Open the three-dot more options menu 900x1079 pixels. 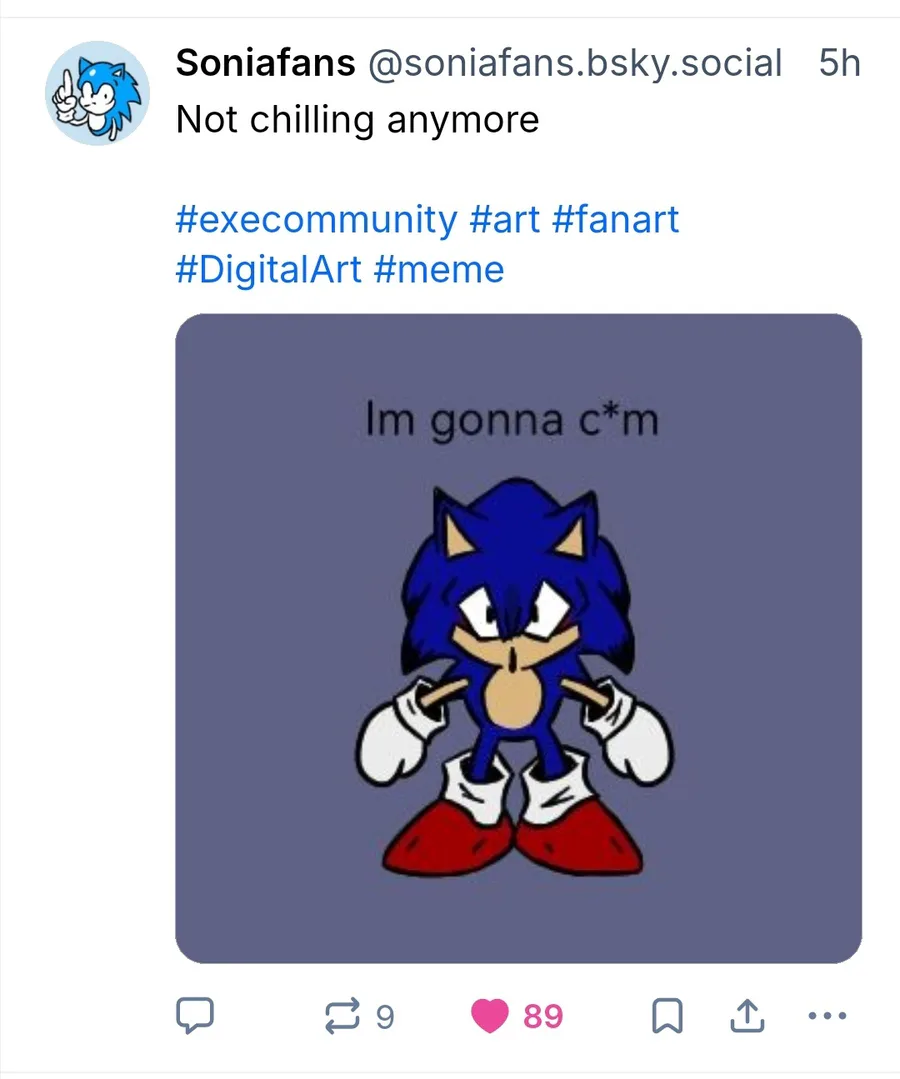pyautogui.click(x=826, y=1016)
